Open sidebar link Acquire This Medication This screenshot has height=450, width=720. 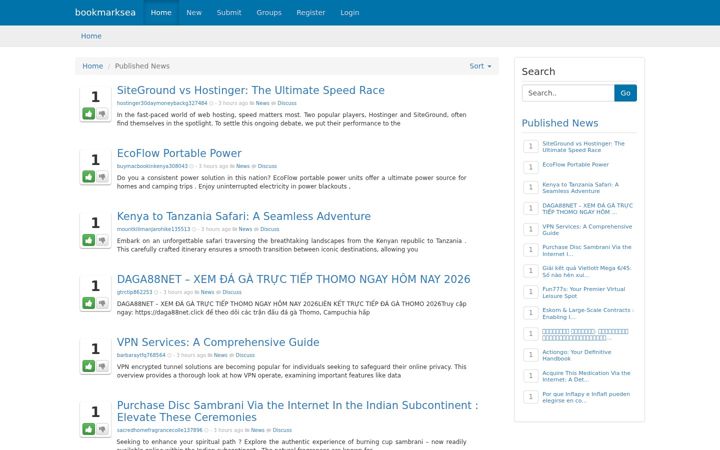586,376
